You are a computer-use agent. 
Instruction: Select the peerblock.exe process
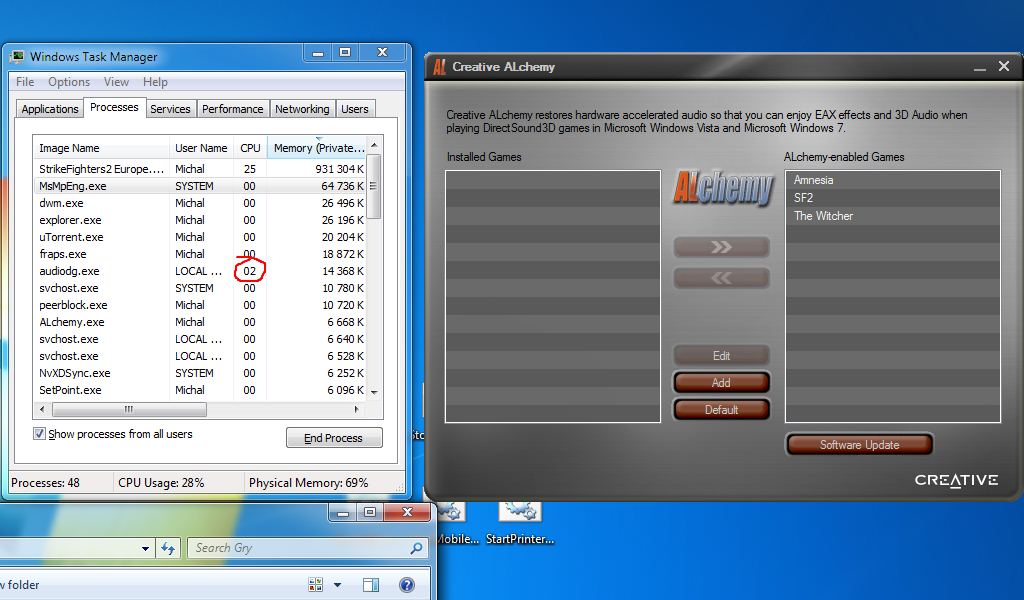pos(200,305)
